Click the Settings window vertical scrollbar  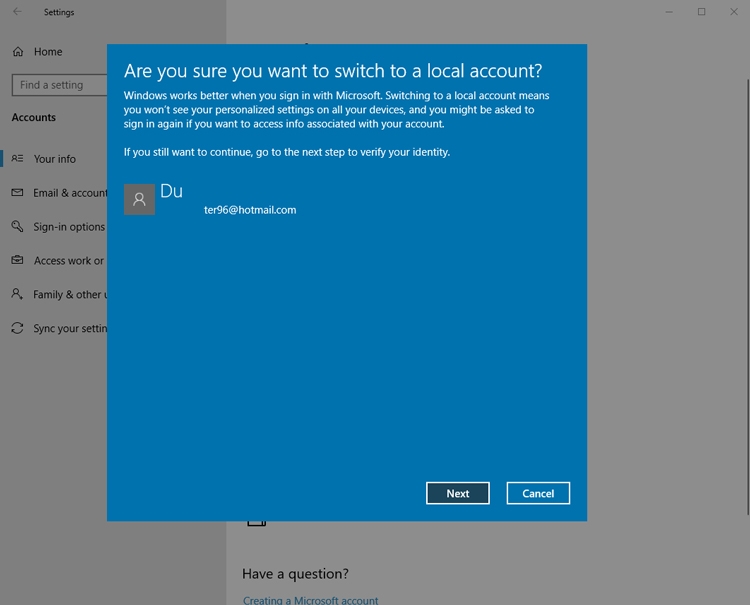point(748,297)
